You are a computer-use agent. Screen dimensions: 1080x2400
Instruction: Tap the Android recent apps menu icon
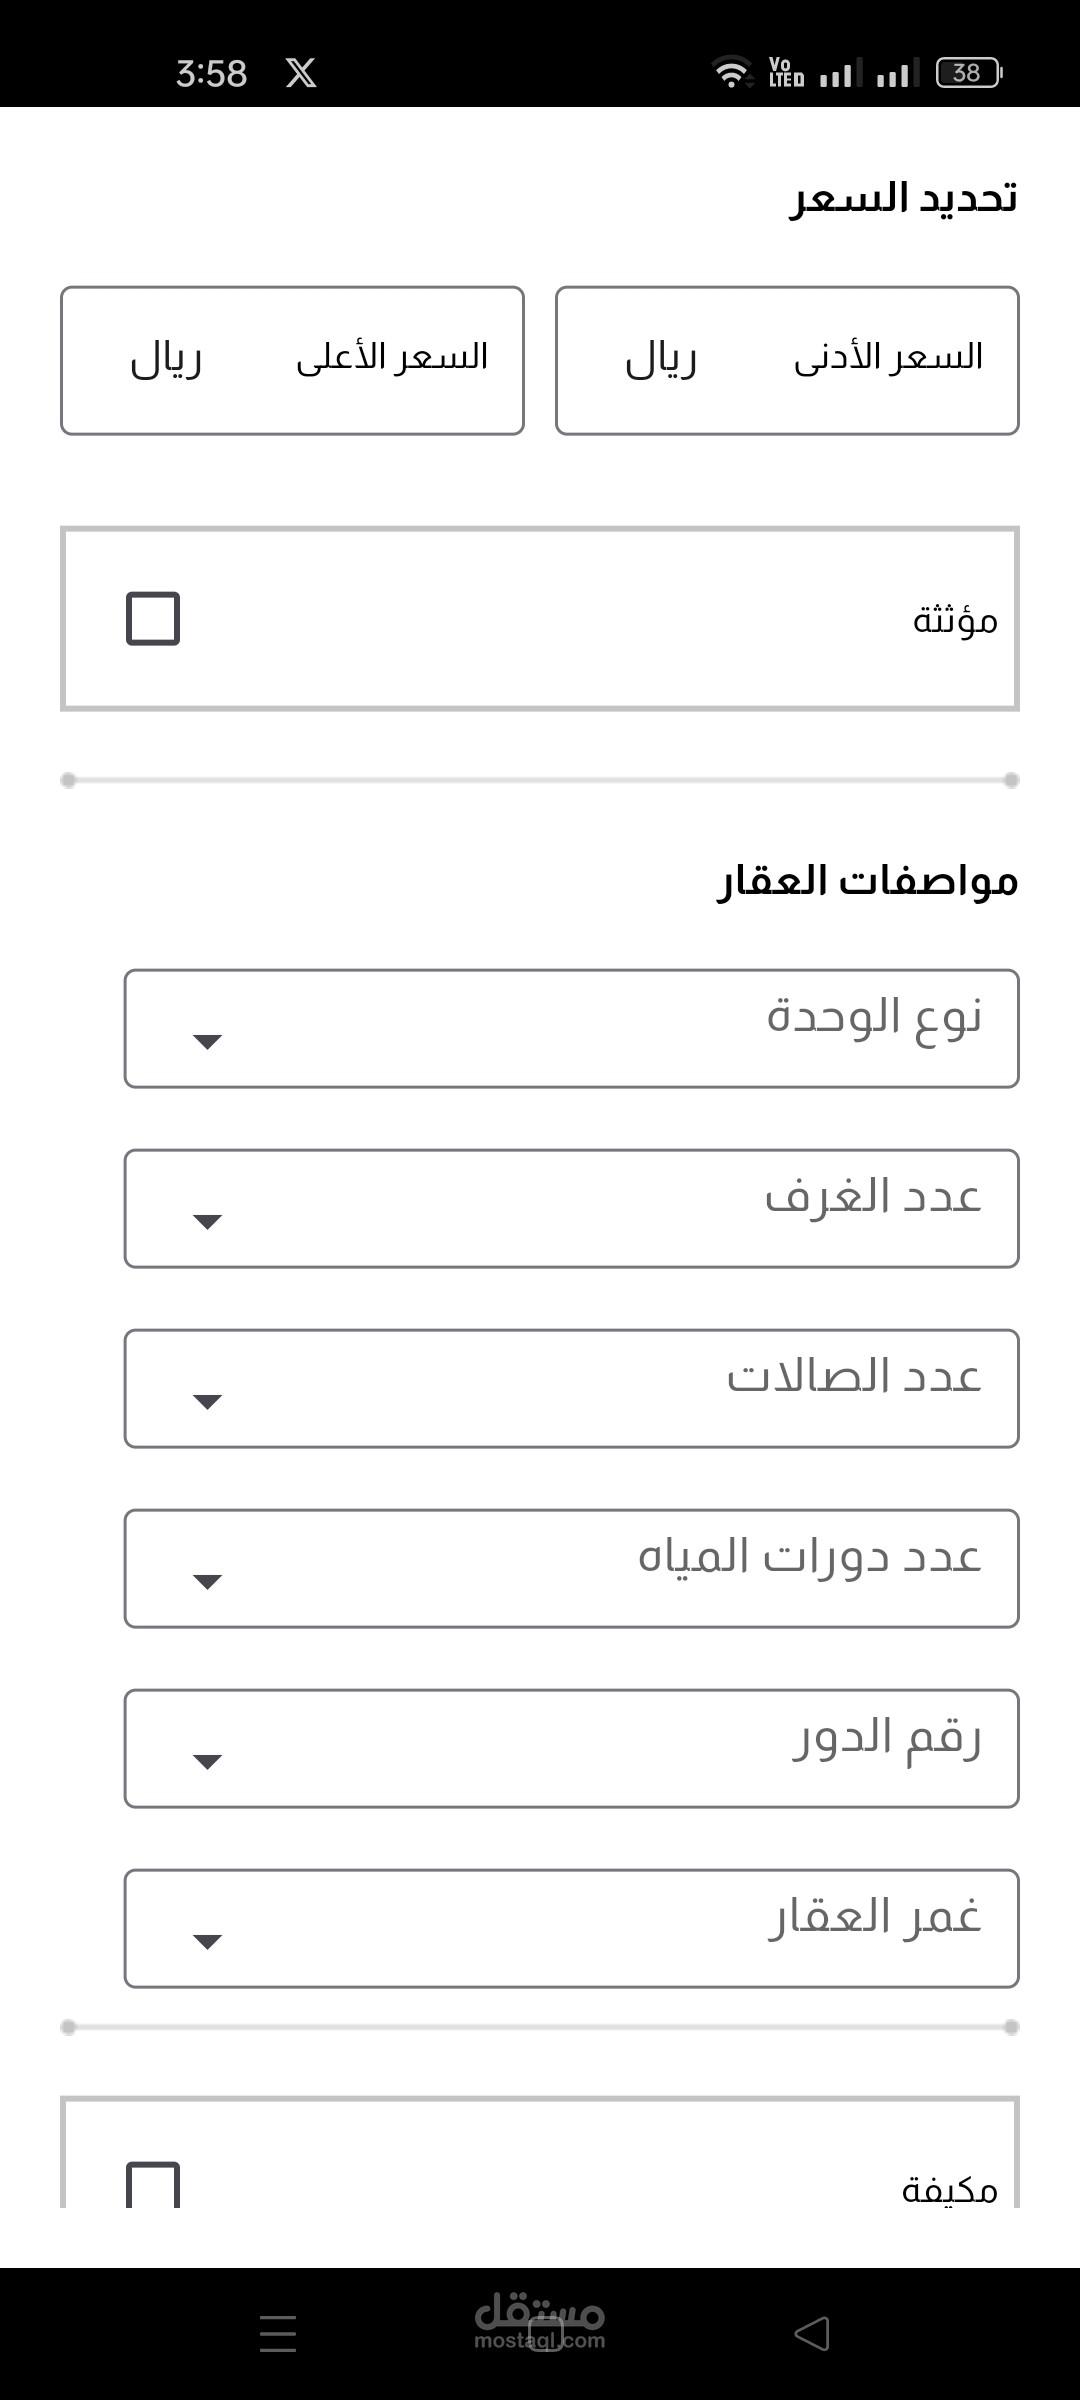click(x=277, y=2334)
